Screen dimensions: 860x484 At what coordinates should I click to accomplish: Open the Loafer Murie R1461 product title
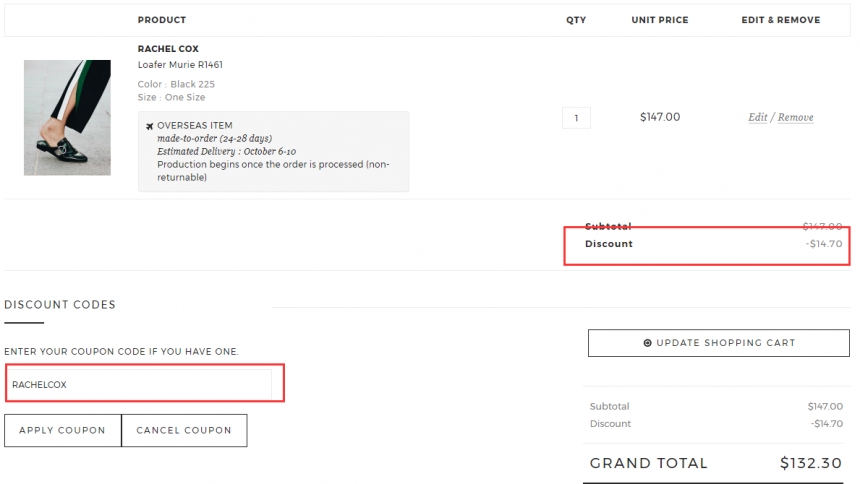click(180, 65)
